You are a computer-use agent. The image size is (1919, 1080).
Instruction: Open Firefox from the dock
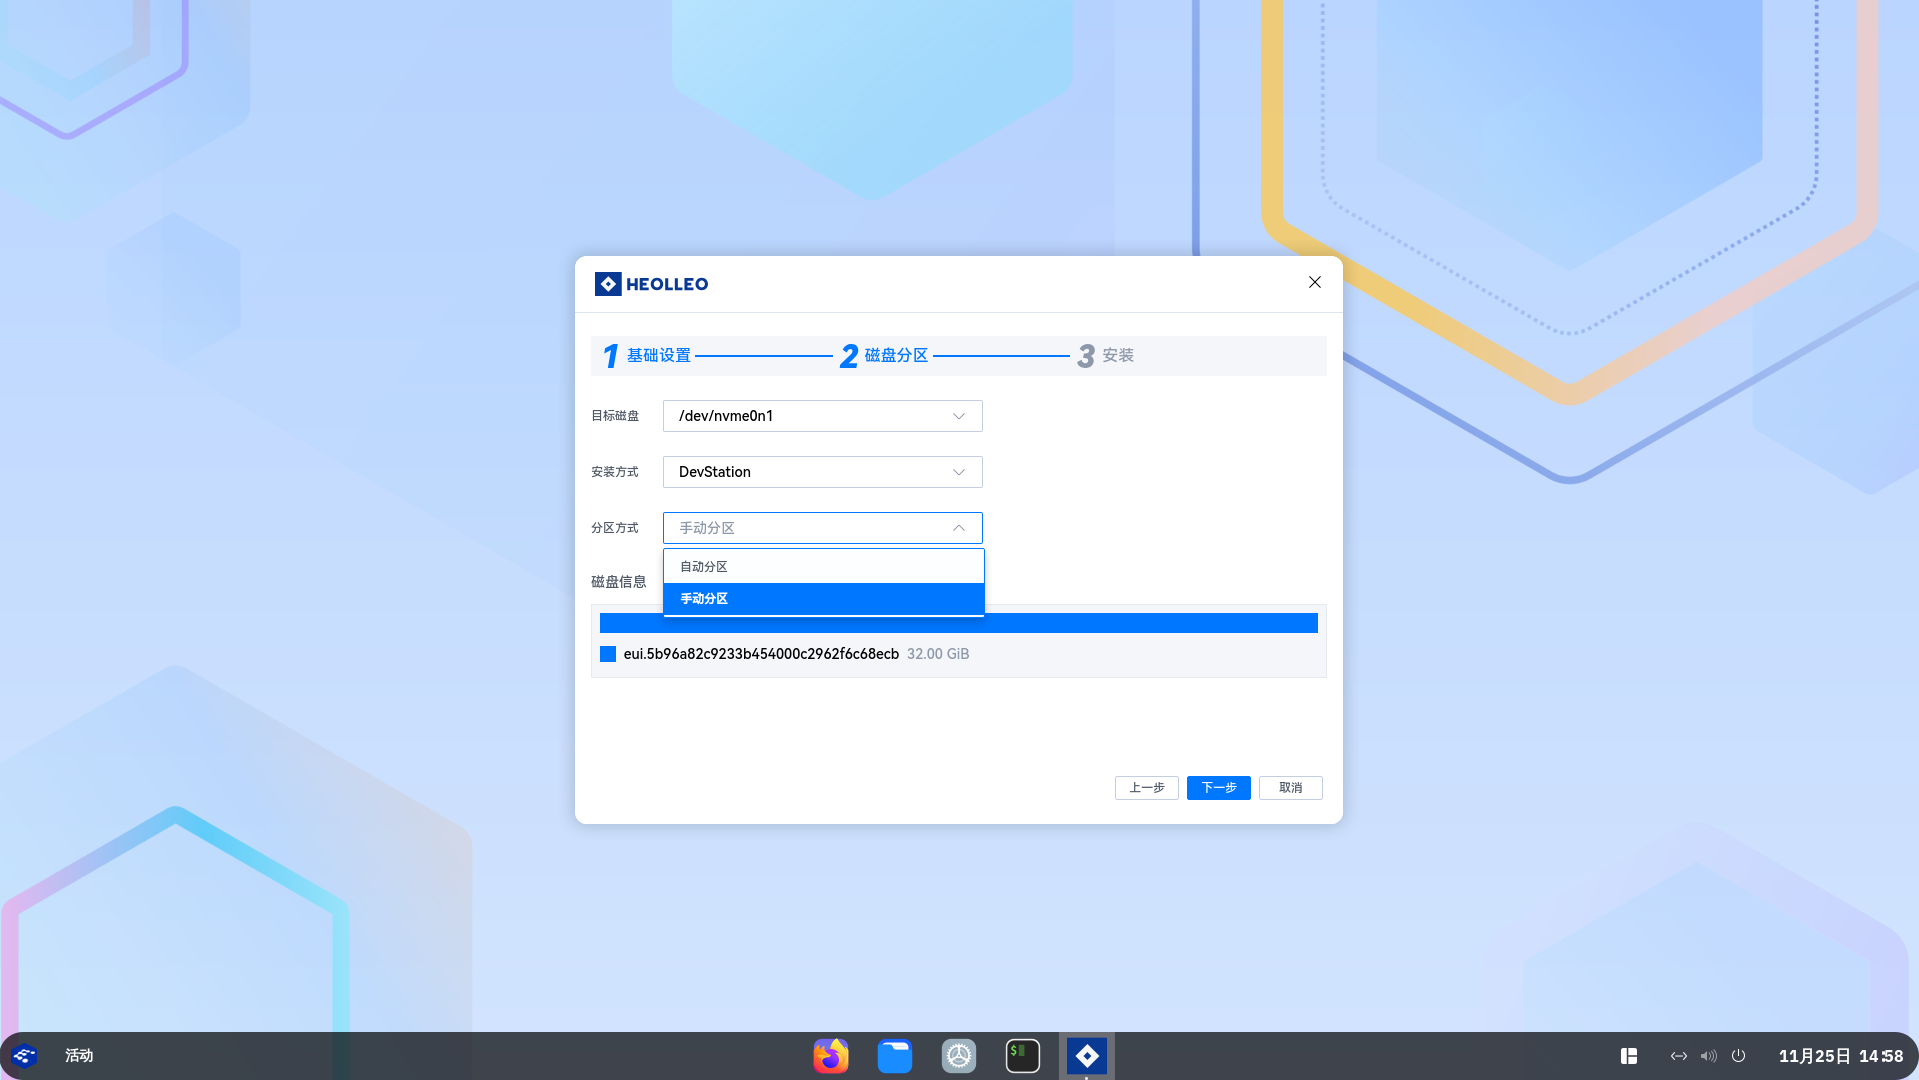tap(830, 1056)
